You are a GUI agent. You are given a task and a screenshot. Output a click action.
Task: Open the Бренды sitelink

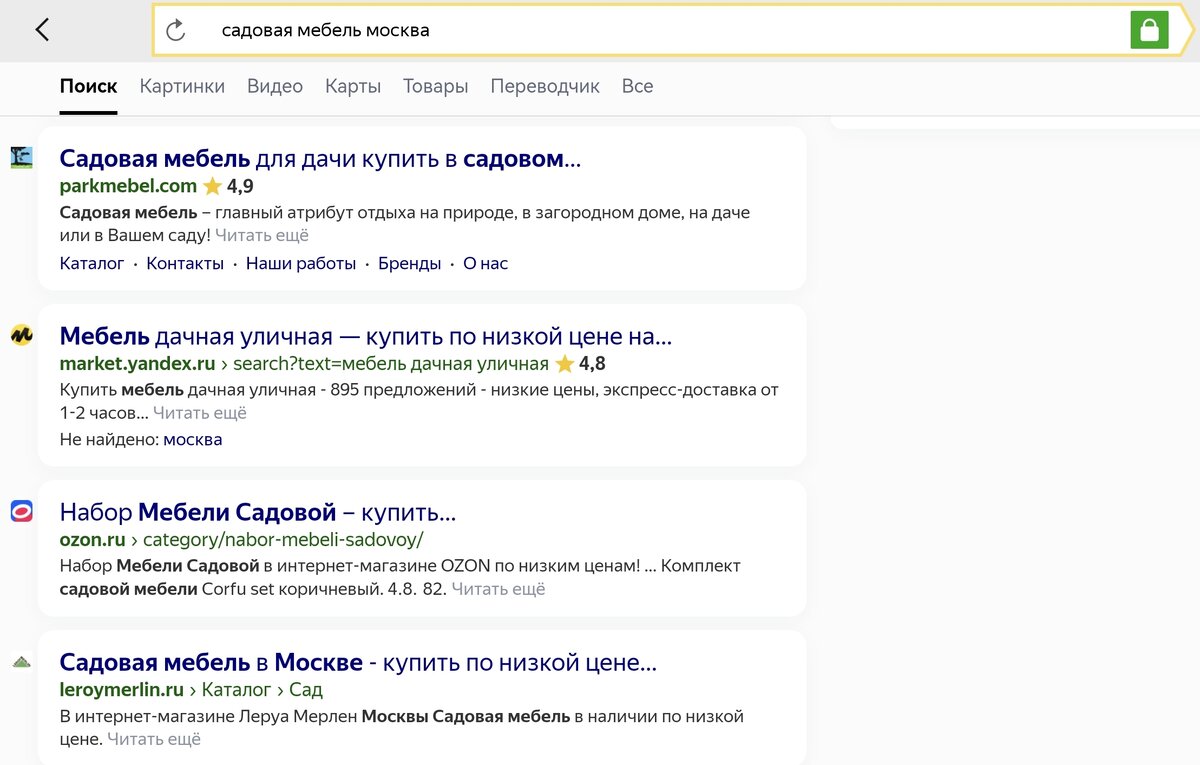coord(409,264)
